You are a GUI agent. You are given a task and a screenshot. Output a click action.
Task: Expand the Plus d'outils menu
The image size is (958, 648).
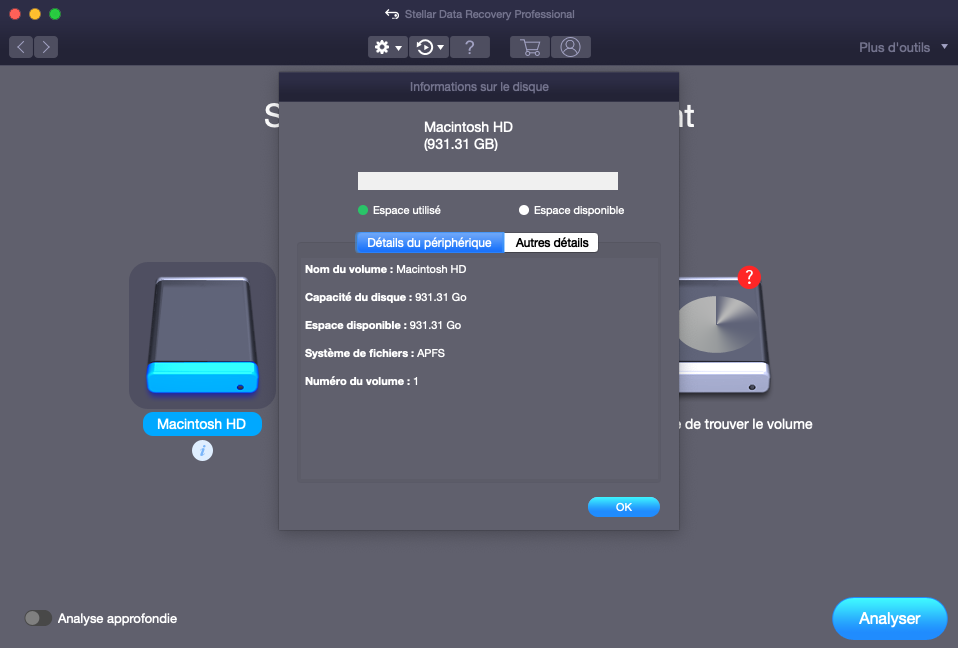click(x=903, y=47)
